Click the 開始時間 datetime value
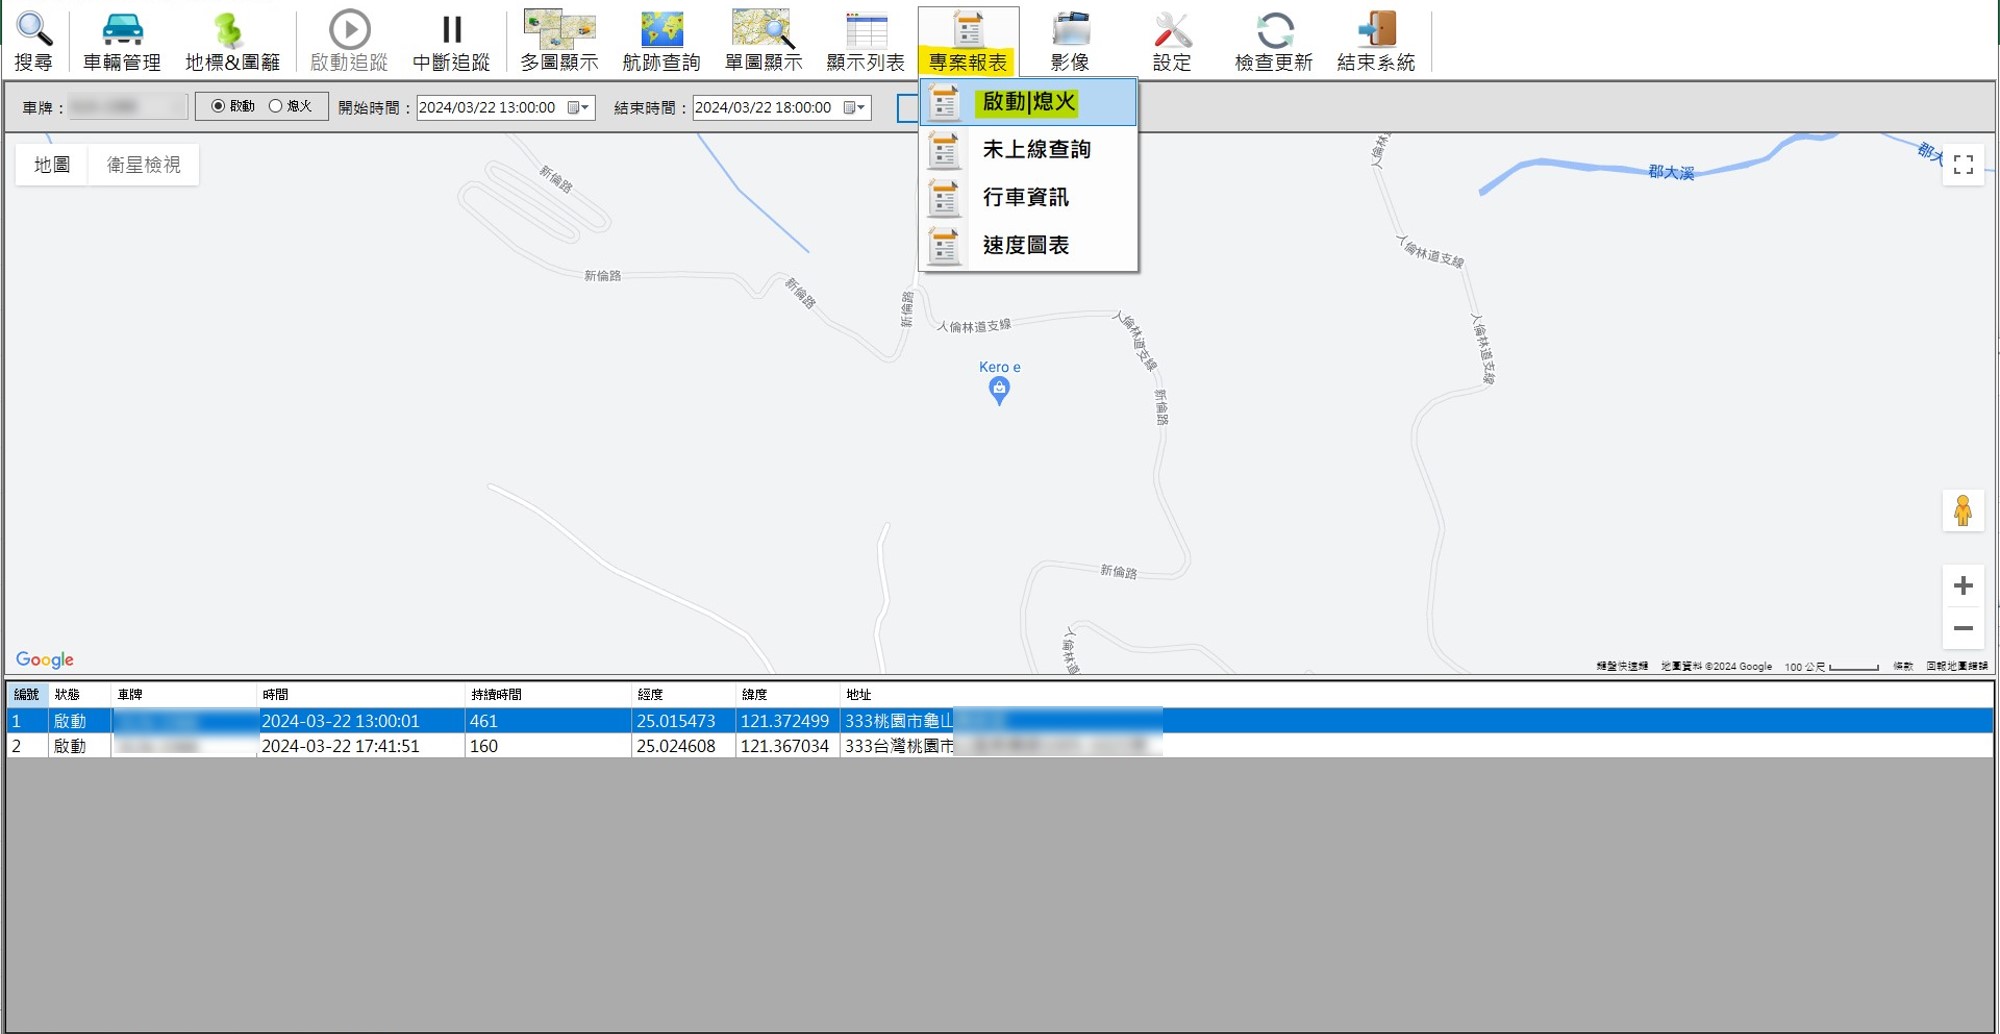This screenshot has width=2000, height=1034. click(x=488, y=107)
